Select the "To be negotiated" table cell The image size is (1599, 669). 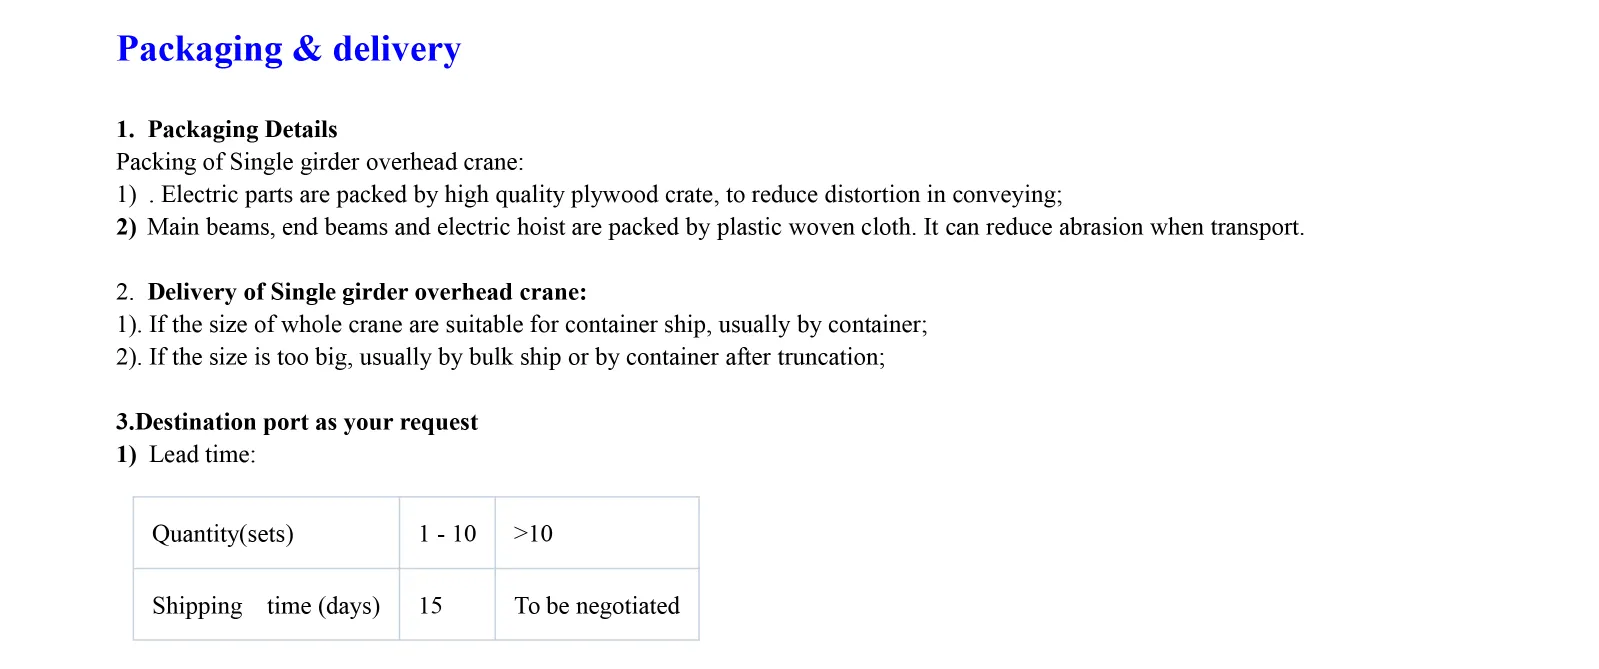tap(597, 606)
